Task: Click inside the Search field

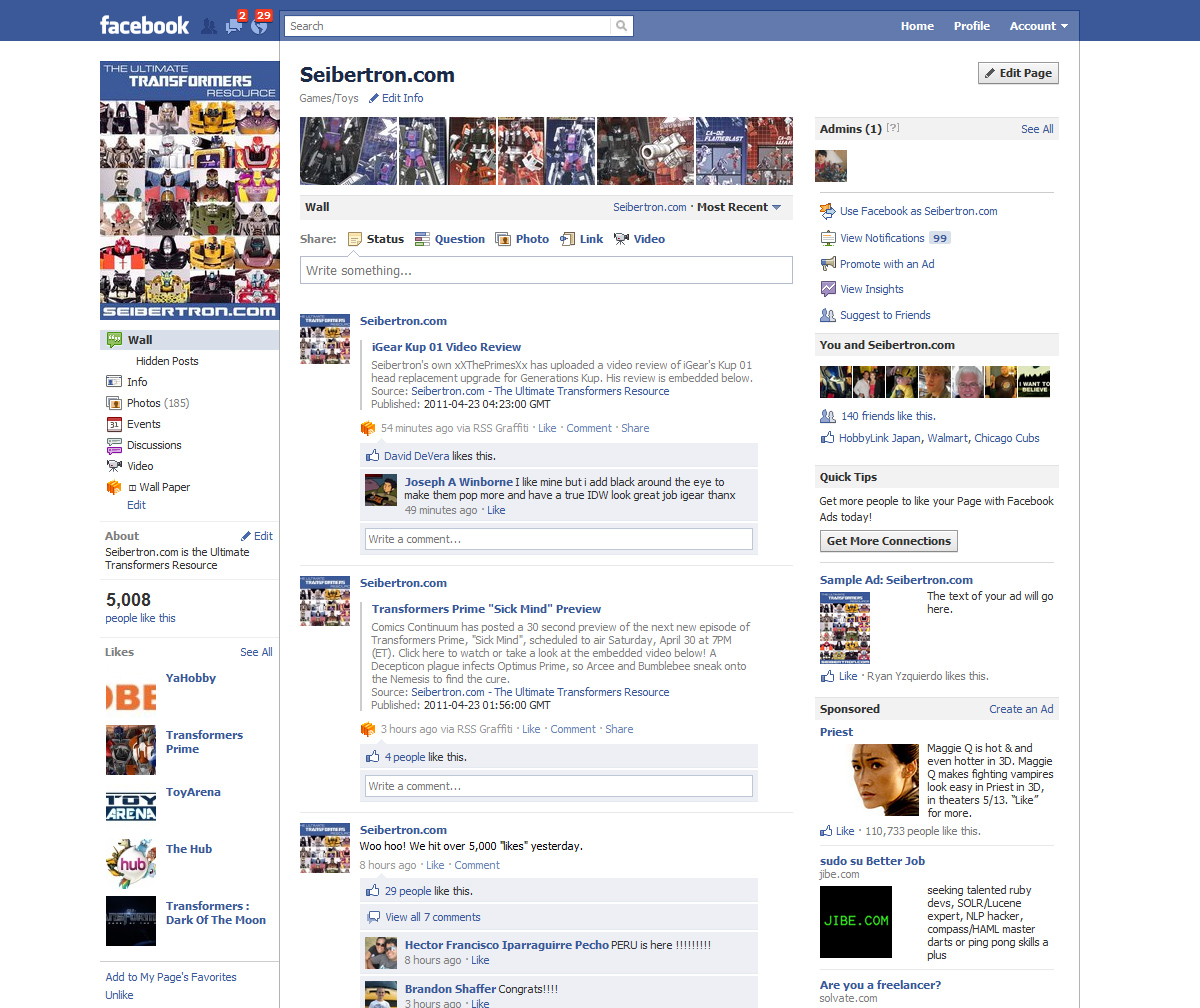Action: click(x=448, y=26)
